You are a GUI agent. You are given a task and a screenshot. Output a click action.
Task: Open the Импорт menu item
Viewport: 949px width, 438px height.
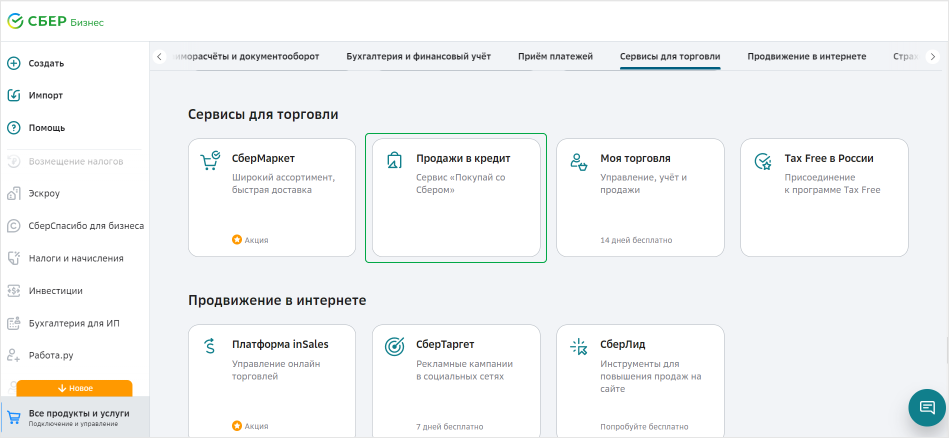tap(45, 96)
